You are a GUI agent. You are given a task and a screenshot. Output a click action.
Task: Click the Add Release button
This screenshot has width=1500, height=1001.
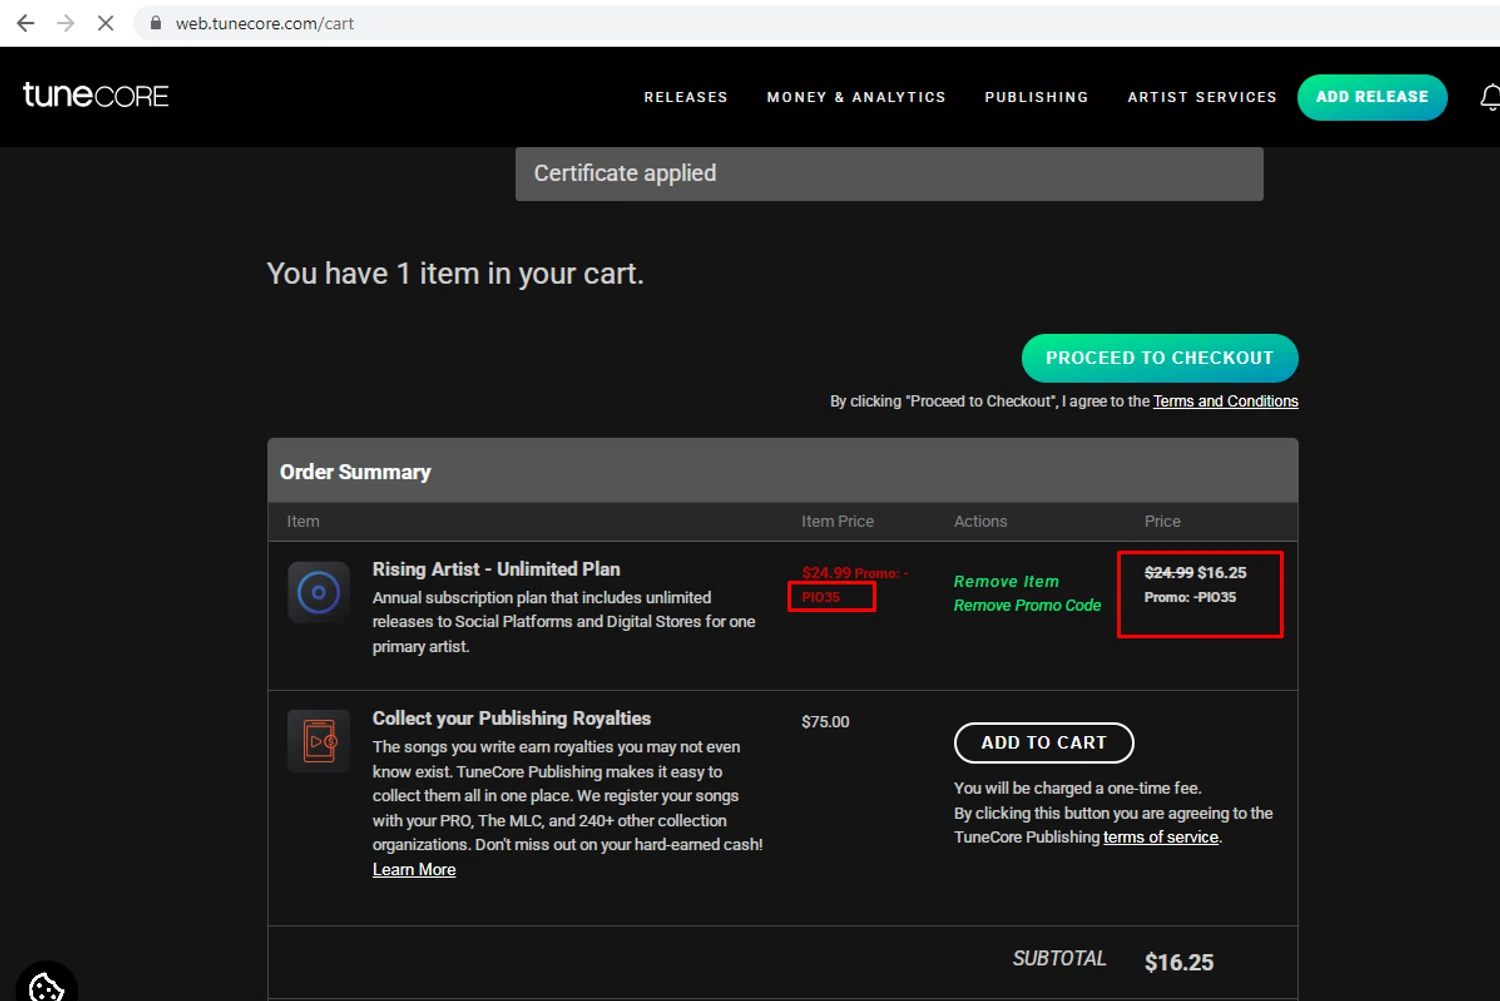[1372, 97]
